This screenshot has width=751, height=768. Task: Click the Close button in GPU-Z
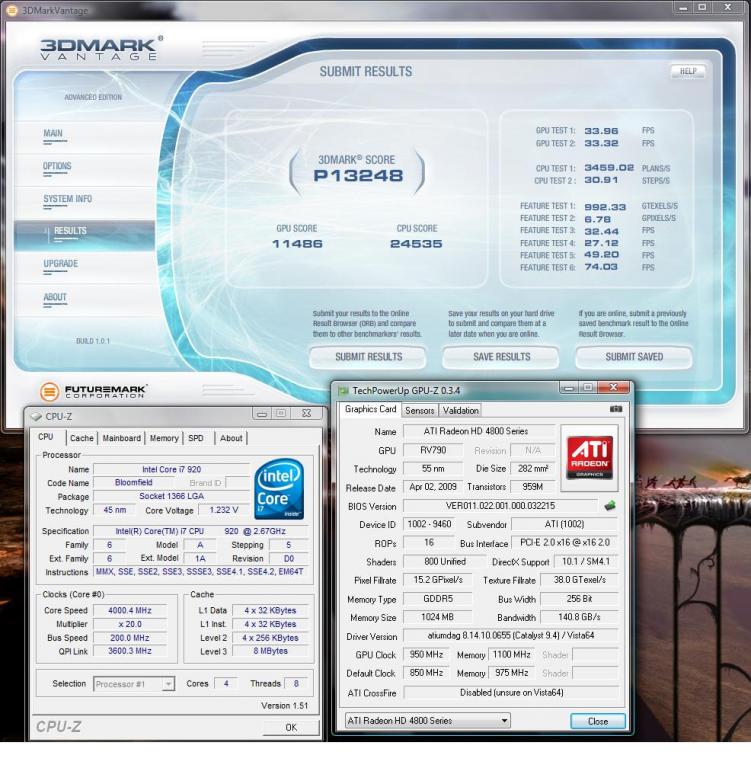point(598,721)
